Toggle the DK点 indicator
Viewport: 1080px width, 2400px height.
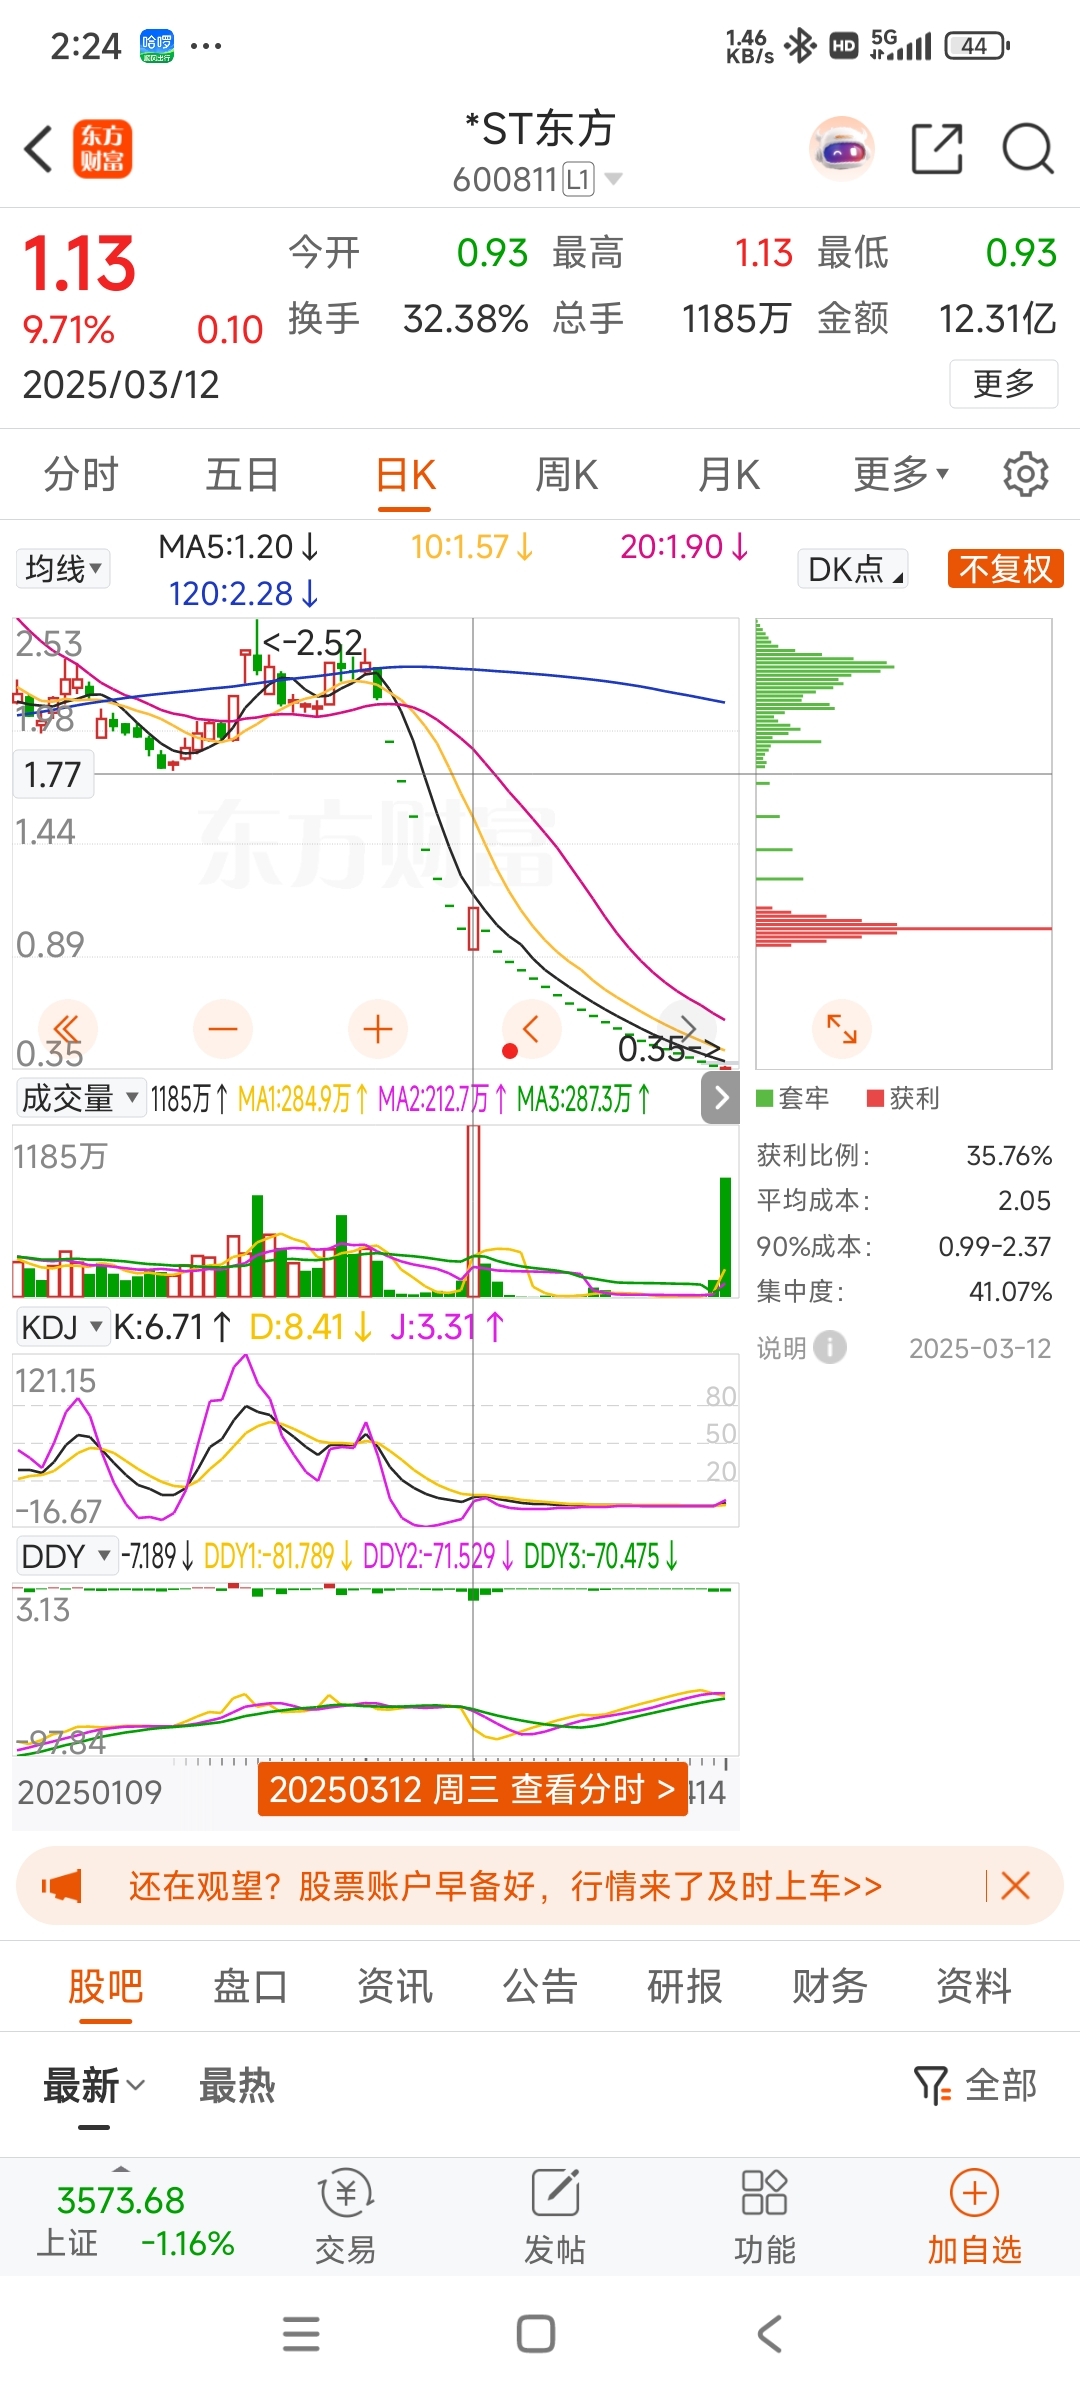[x=853, y=569]
